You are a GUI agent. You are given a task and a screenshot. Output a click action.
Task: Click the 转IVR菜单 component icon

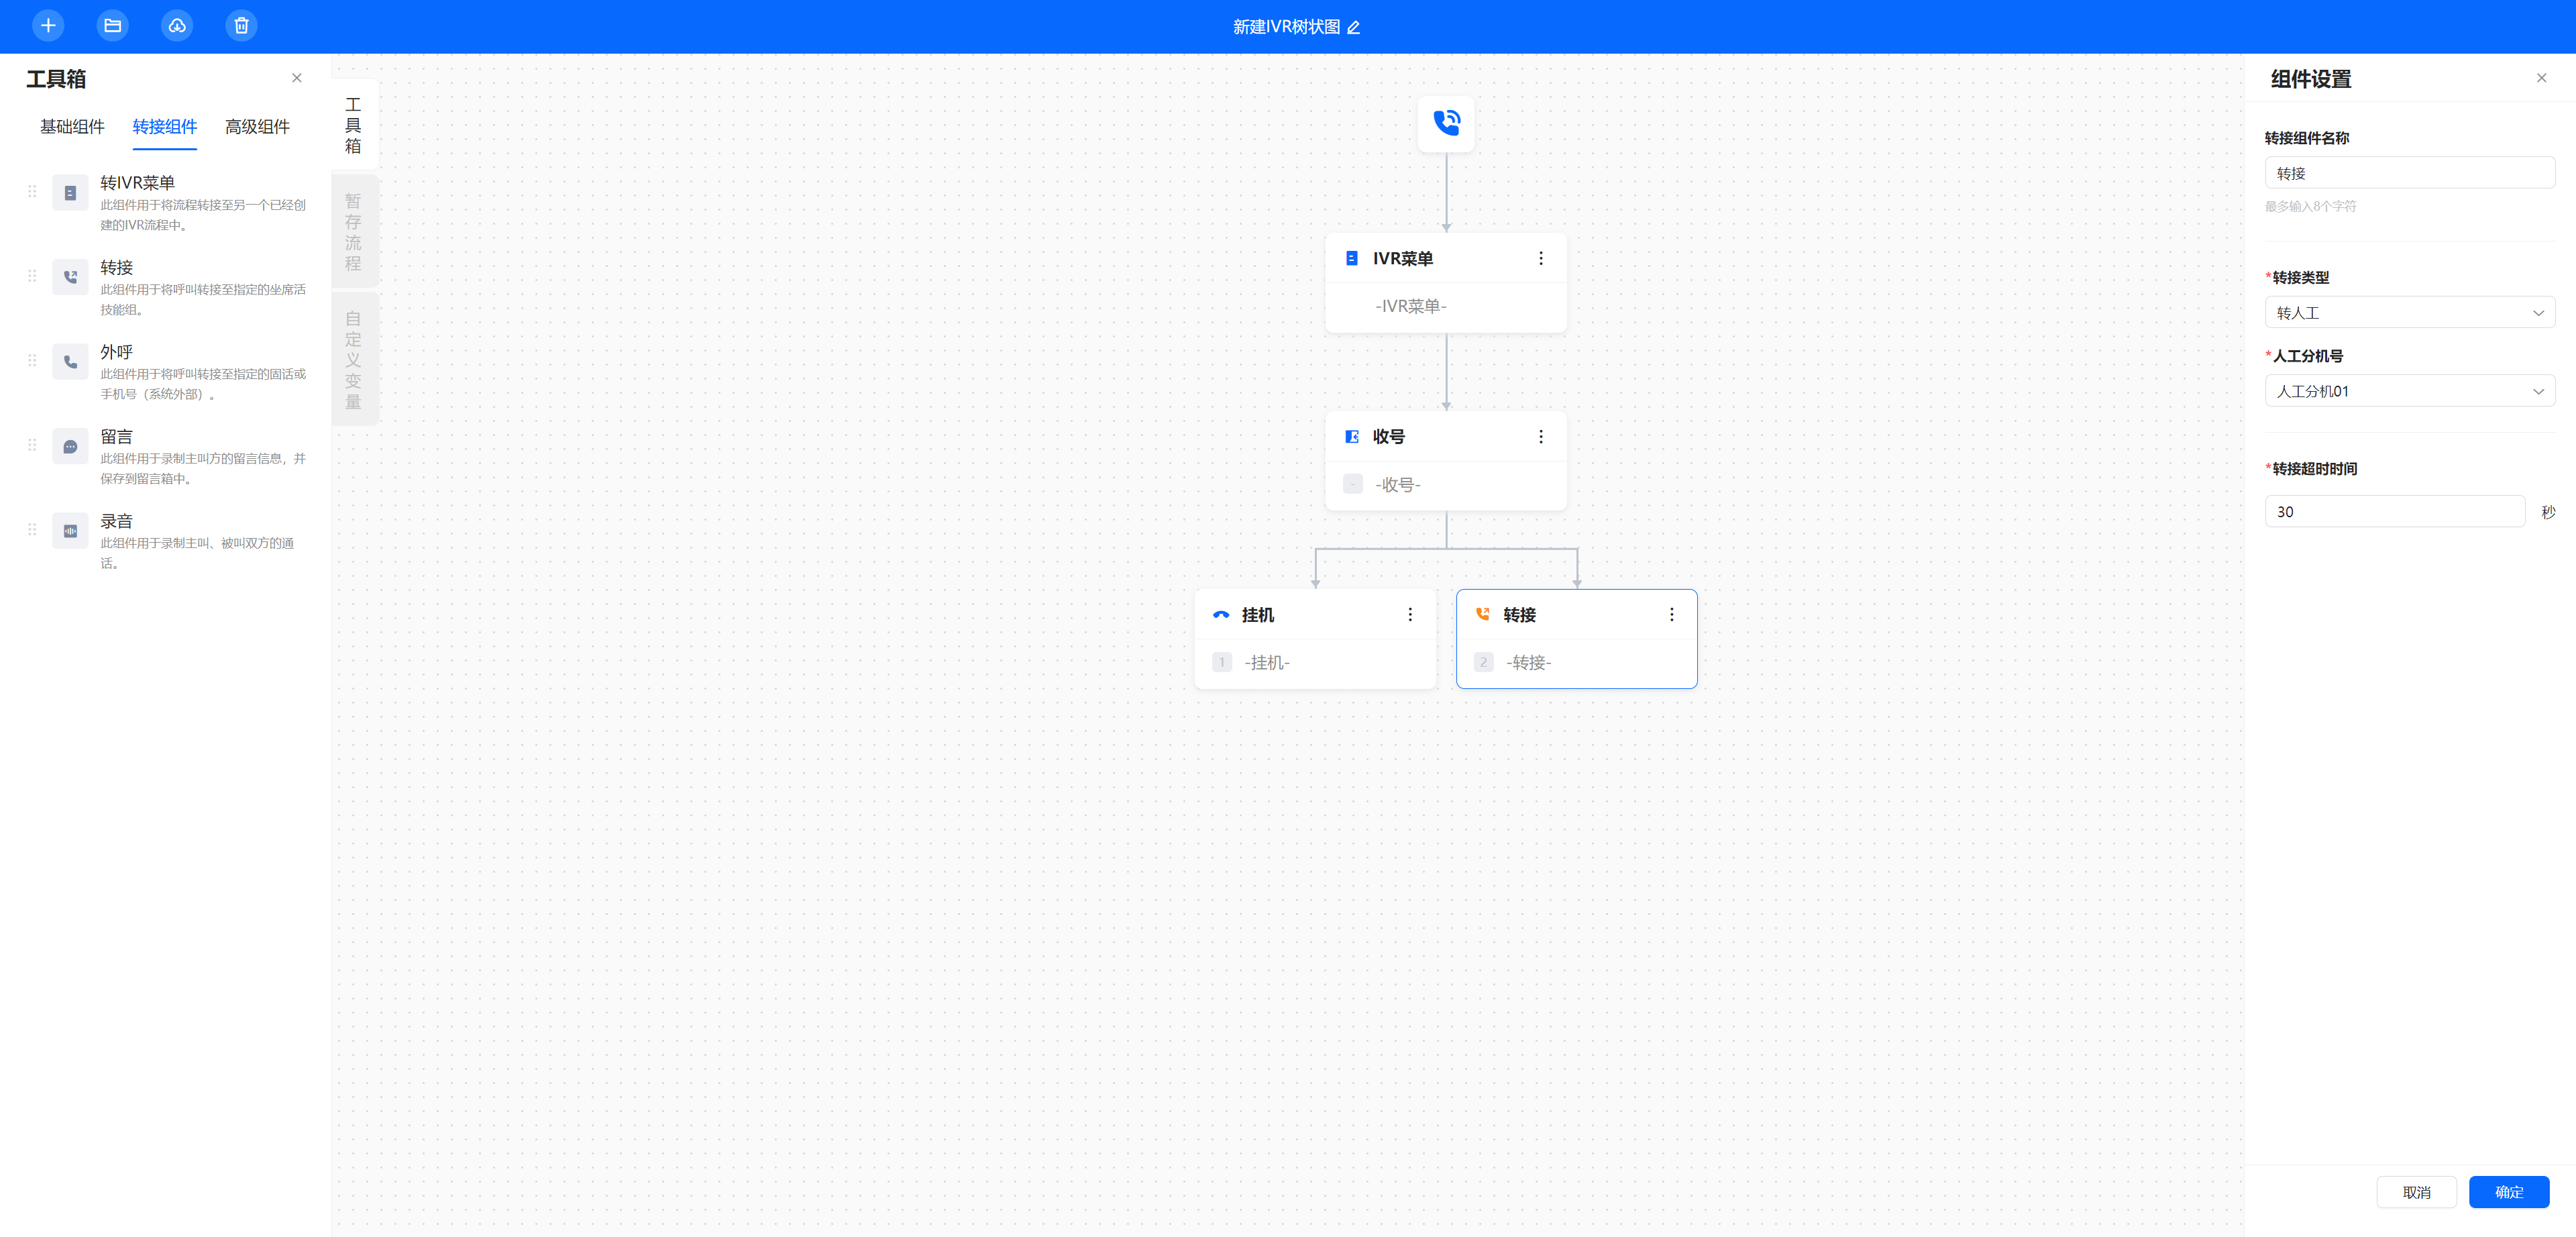pyautogui.click(x=70, y=193)
